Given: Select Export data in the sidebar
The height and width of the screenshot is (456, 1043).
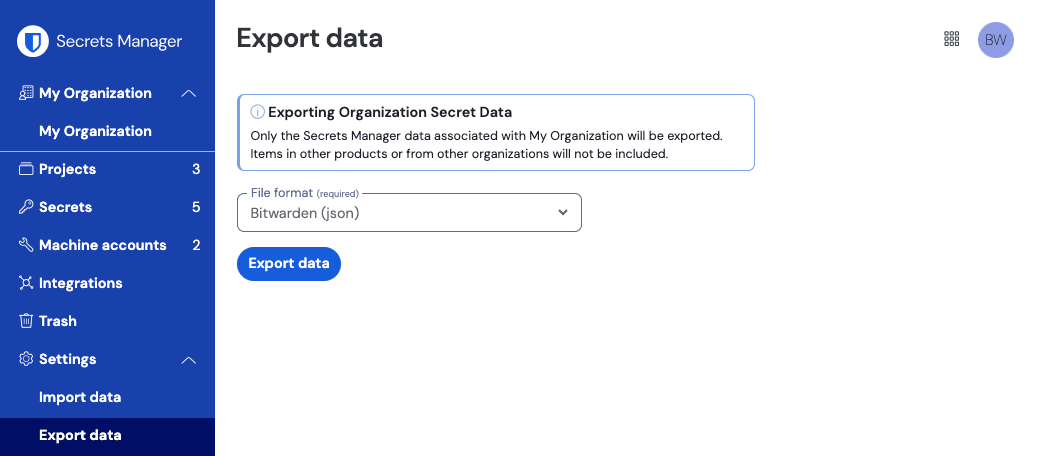Looking at the screenshot, I should click(80, 435).
